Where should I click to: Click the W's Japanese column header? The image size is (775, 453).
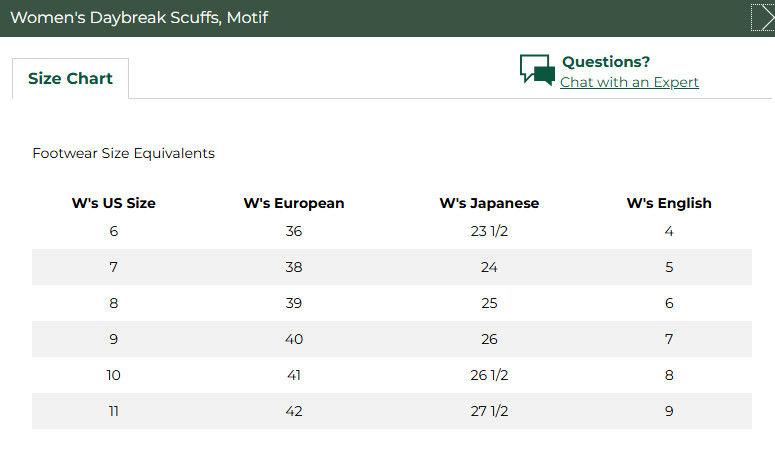click(x=489, y=203)
